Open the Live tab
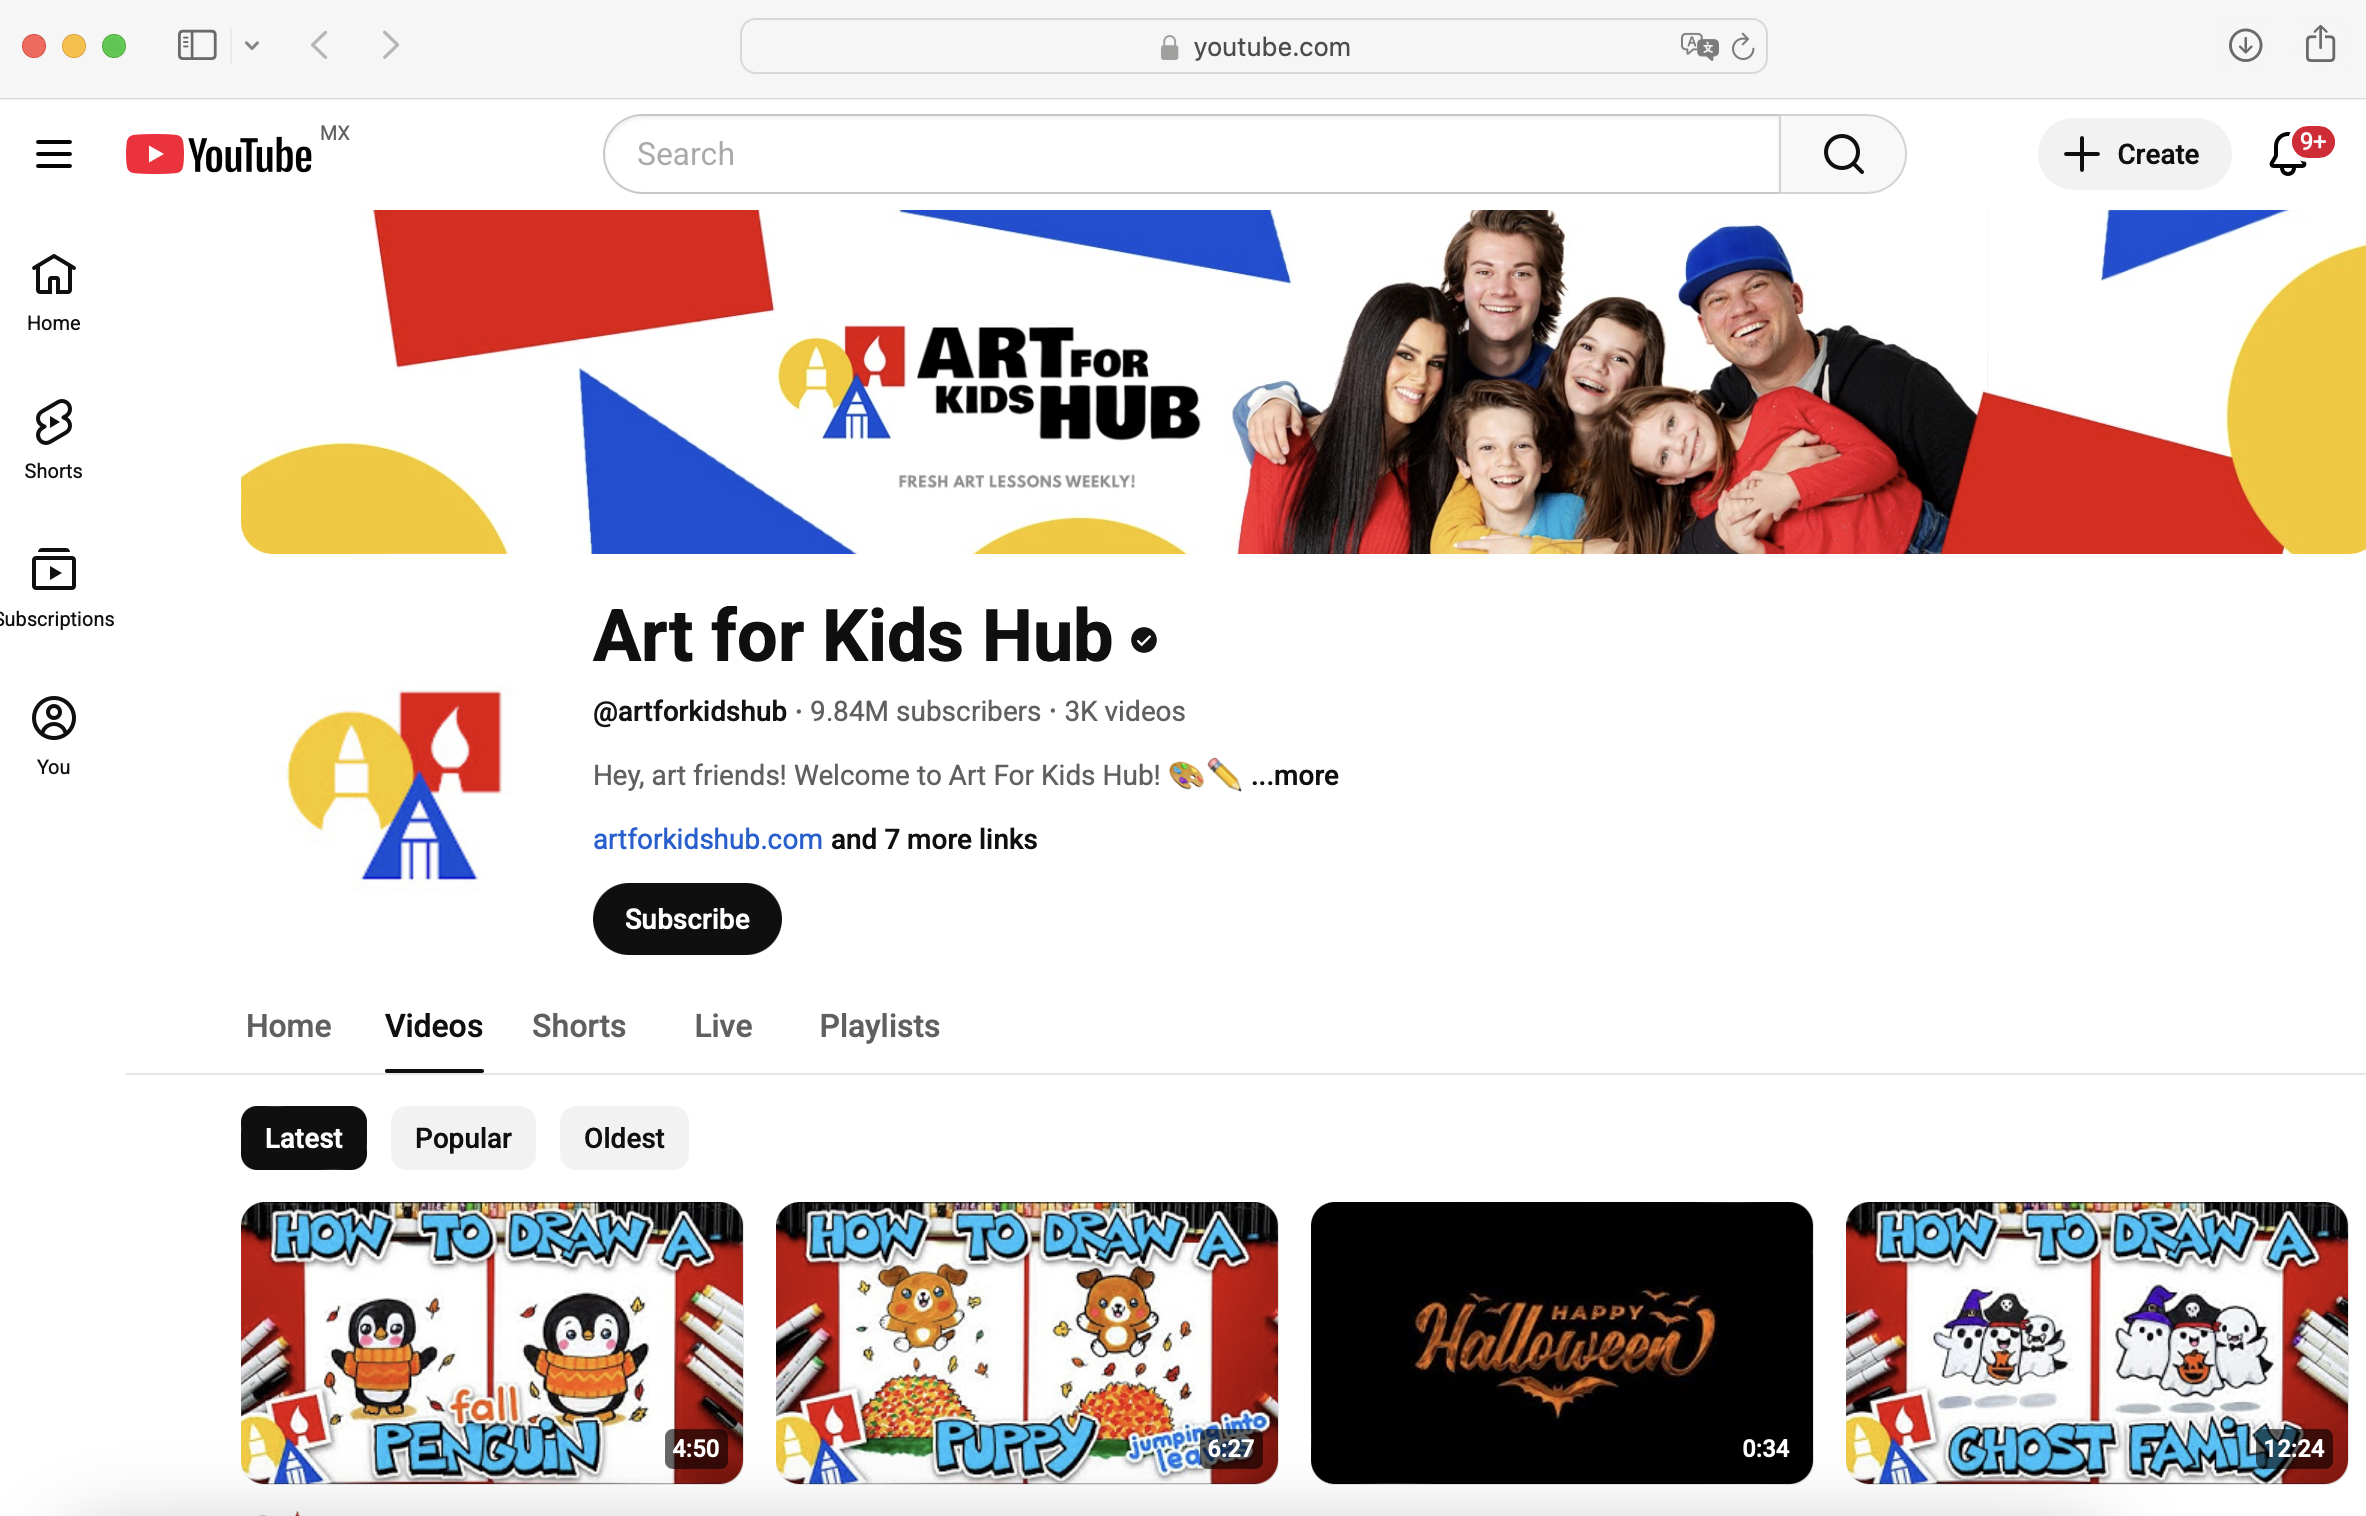 pyautogui.click(x=722, y=1026)
